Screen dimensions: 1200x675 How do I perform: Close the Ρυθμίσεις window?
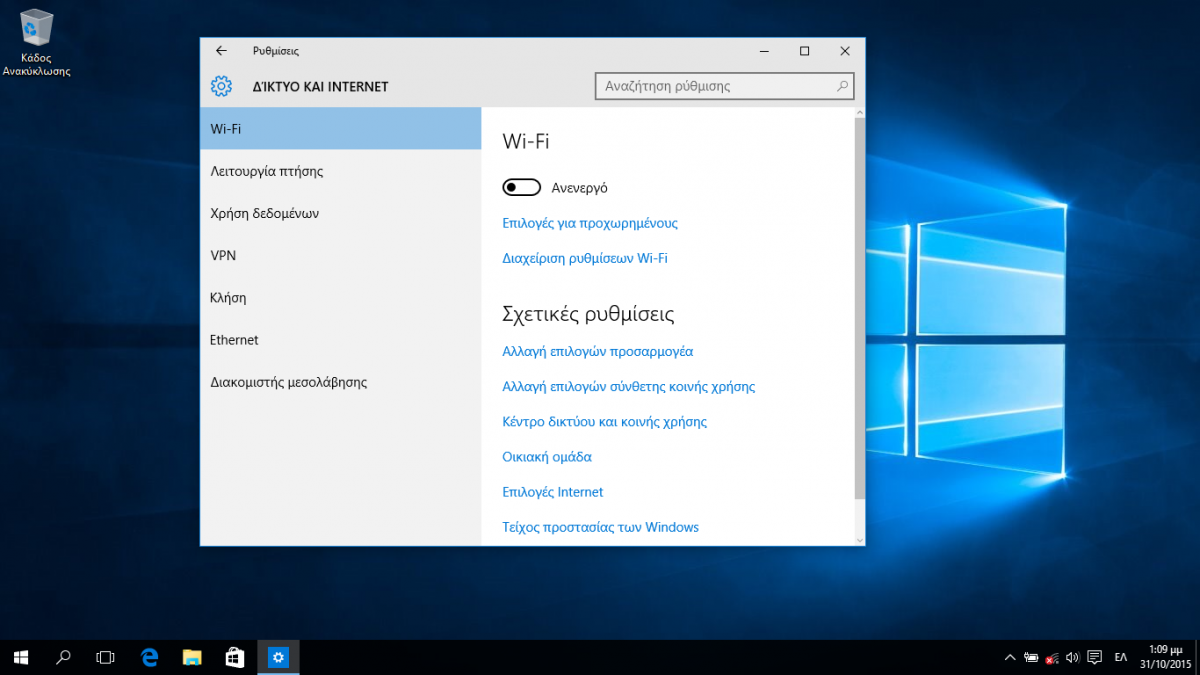[845, 51]
